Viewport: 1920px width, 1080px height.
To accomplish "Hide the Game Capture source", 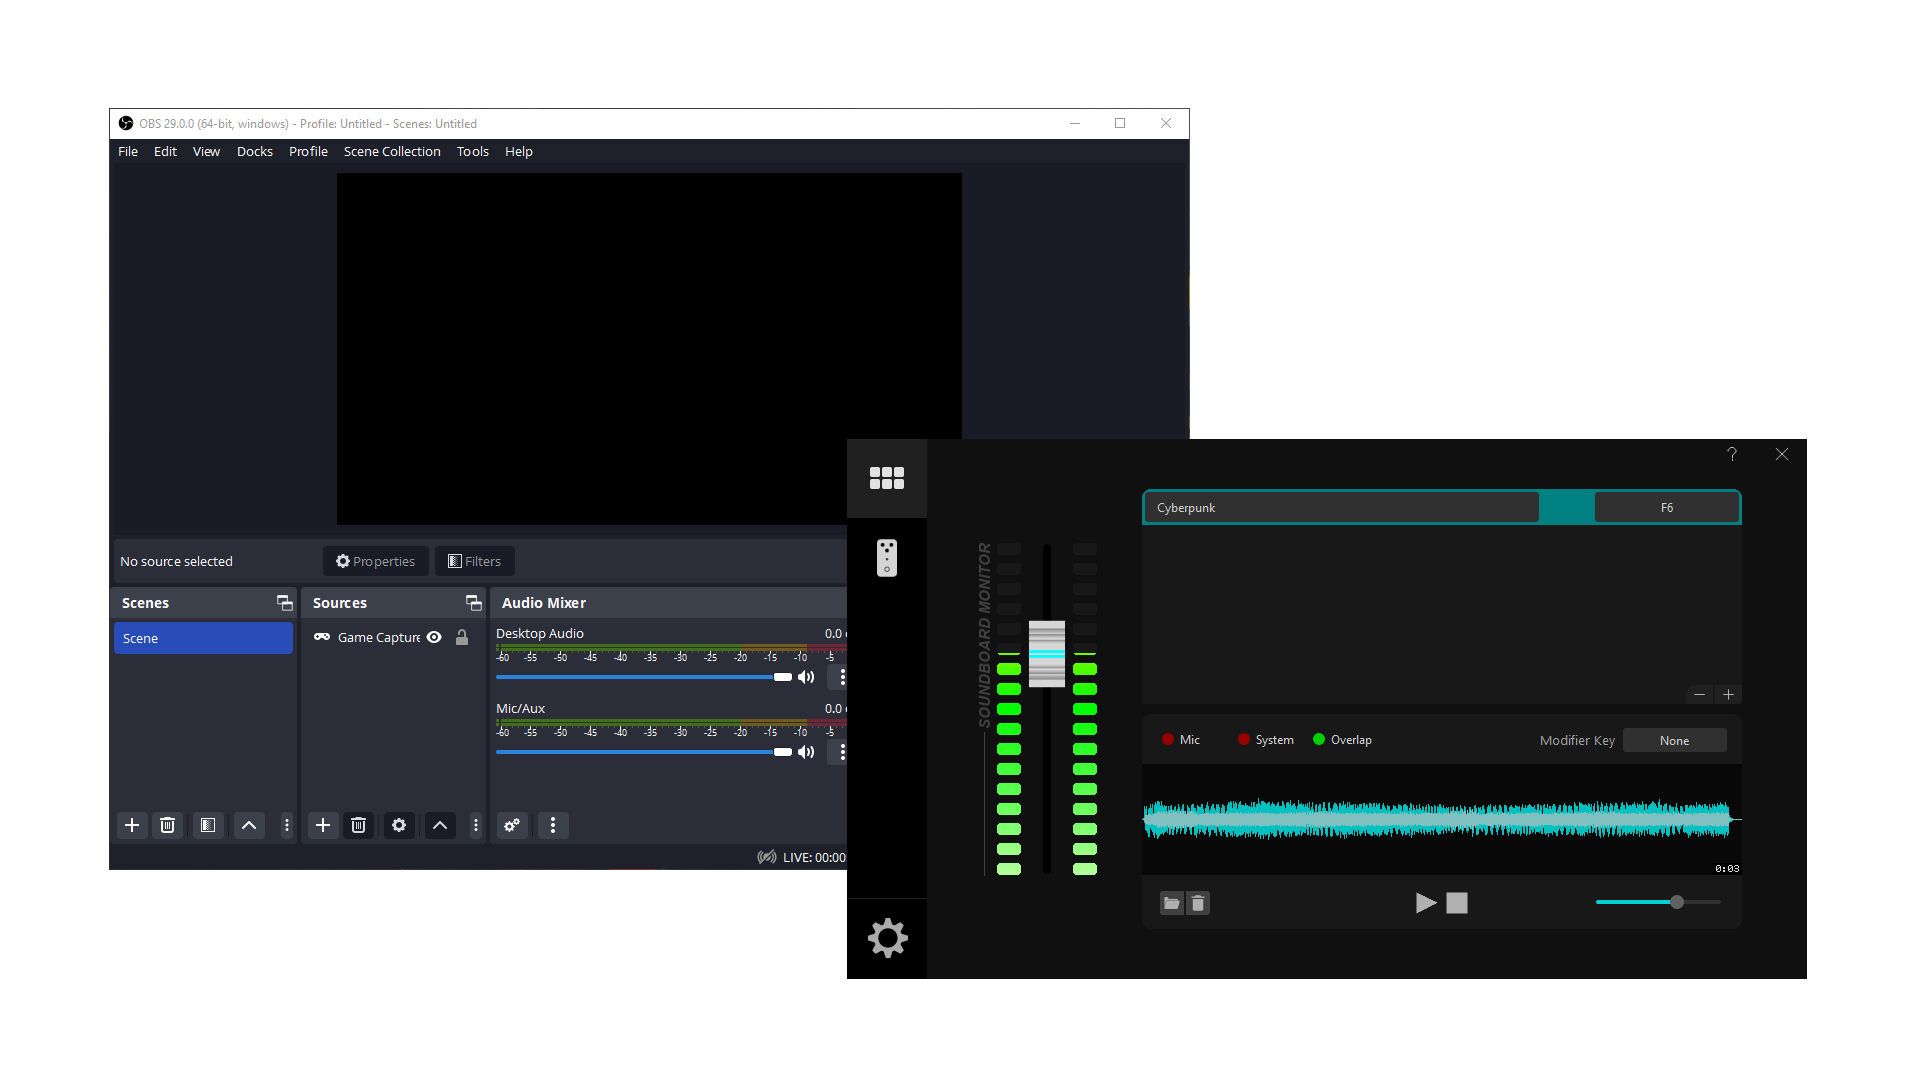I will pos(433,637).
